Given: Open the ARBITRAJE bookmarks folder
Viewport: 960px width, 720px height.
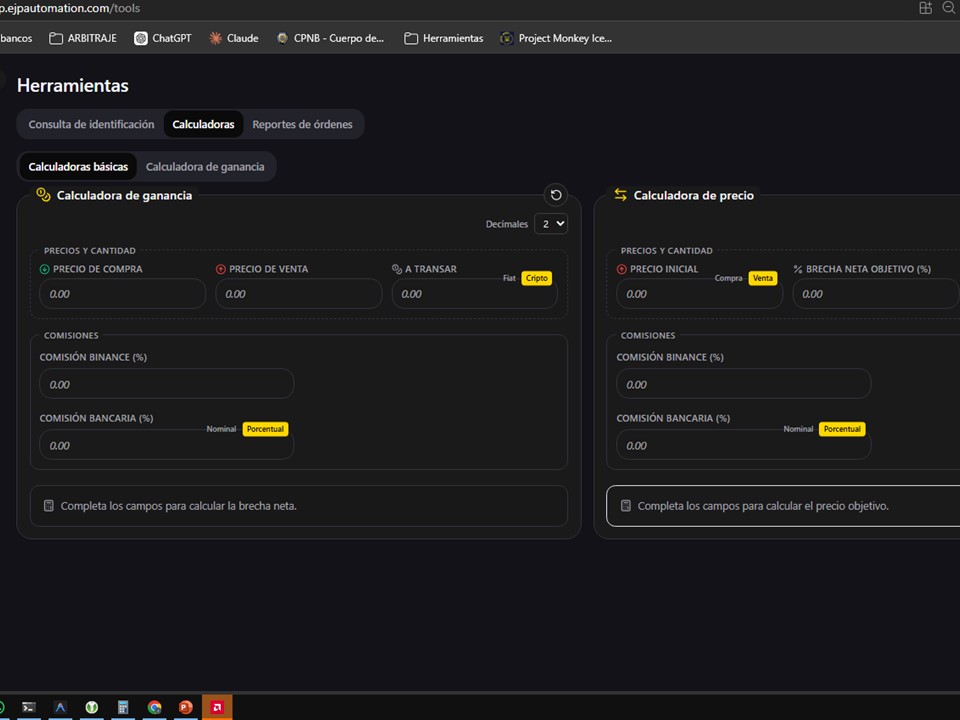Looking at the screenshot, I should (x=83, y=38).
